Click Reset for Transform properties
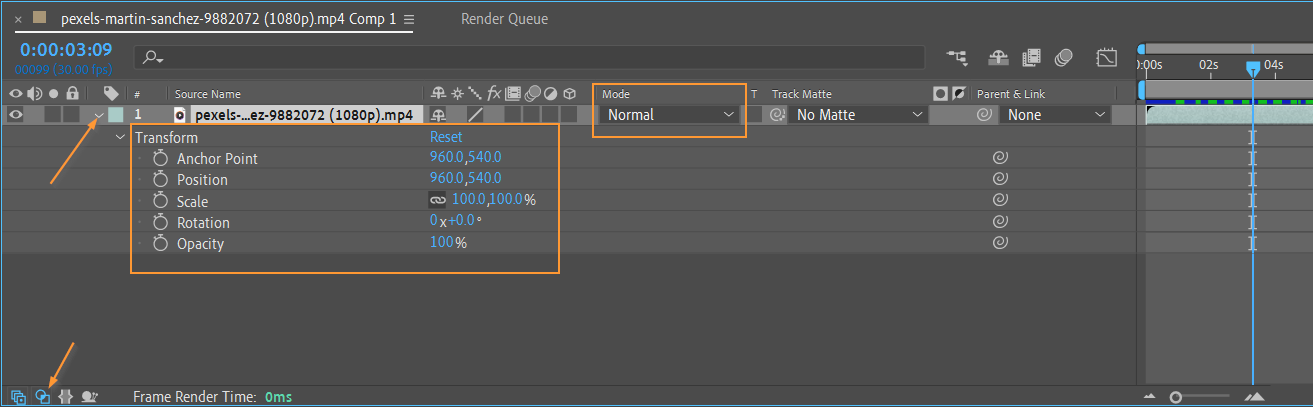 [446, 137]
